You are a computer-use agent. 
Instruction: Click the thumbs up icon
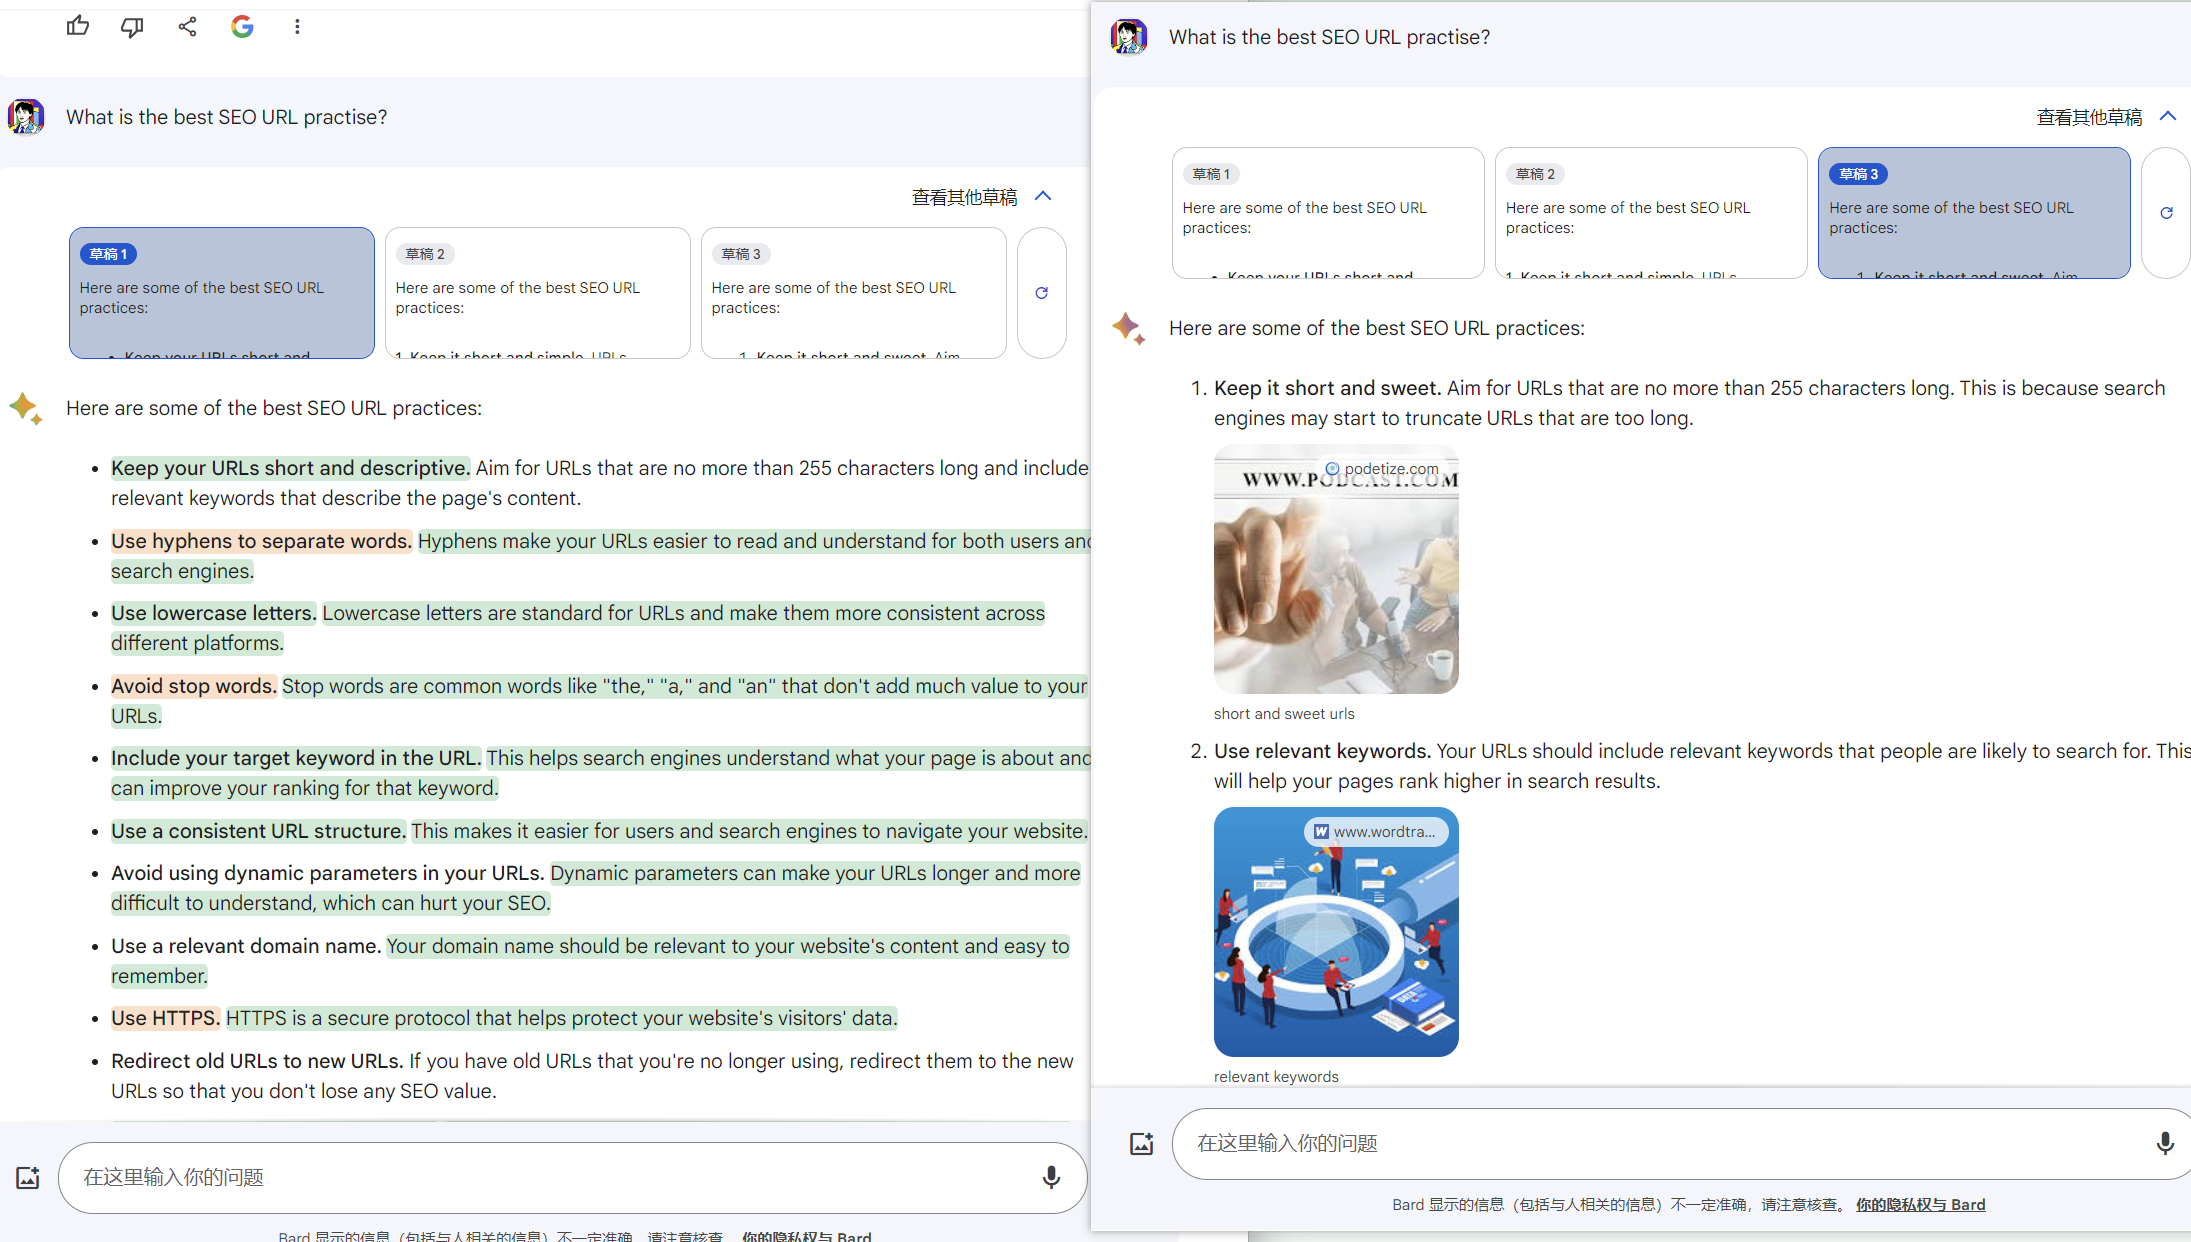click(78, 27)
